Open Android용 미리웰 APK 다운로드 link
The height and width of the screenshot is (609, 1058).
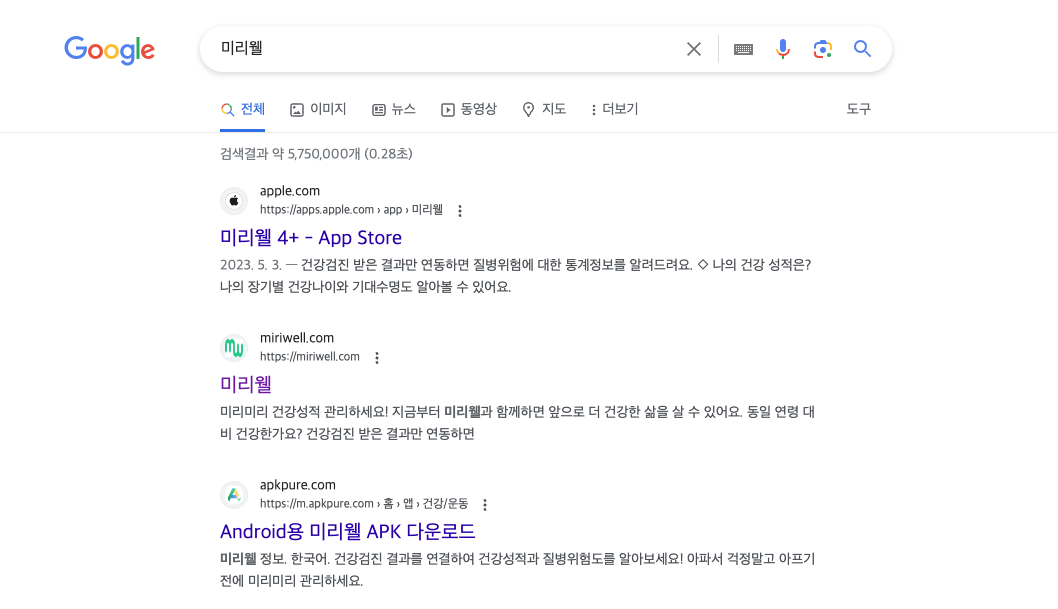pos(347,531)
